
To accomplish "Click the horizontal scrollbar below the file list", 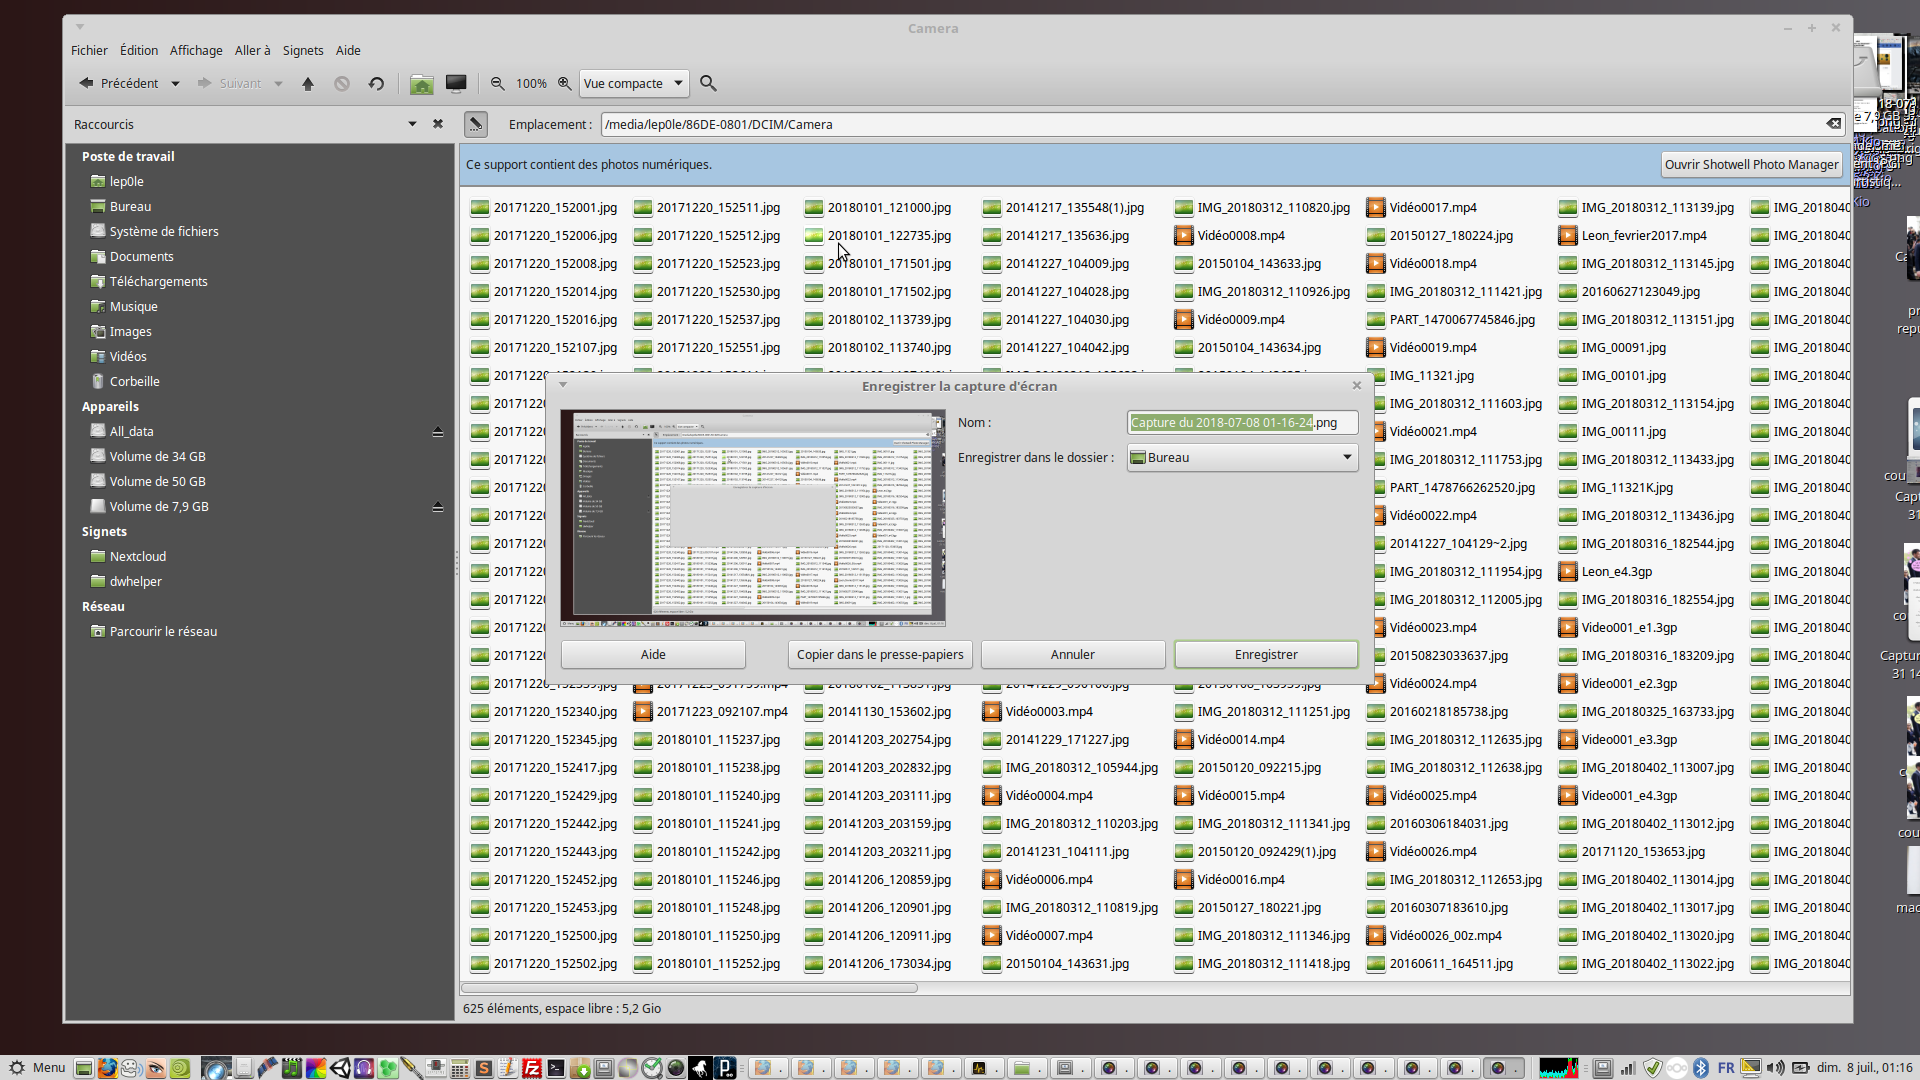I will click(x=689, y=988).
